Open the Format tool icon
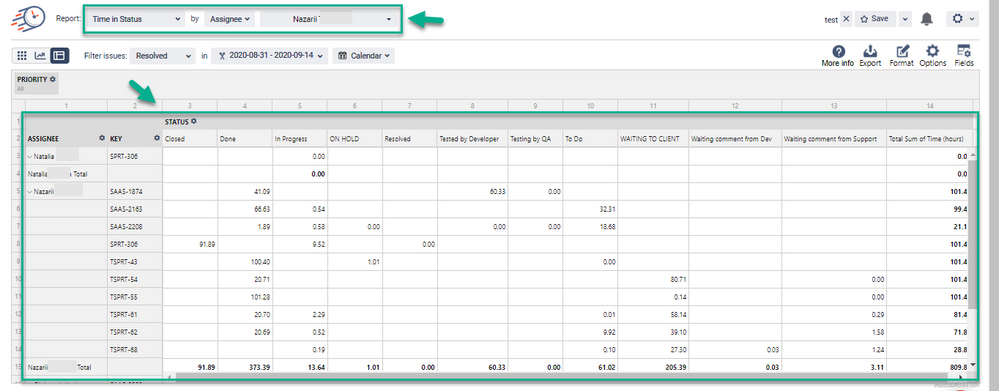Screen dimensions: 999x391 click(x=902, y=52)
